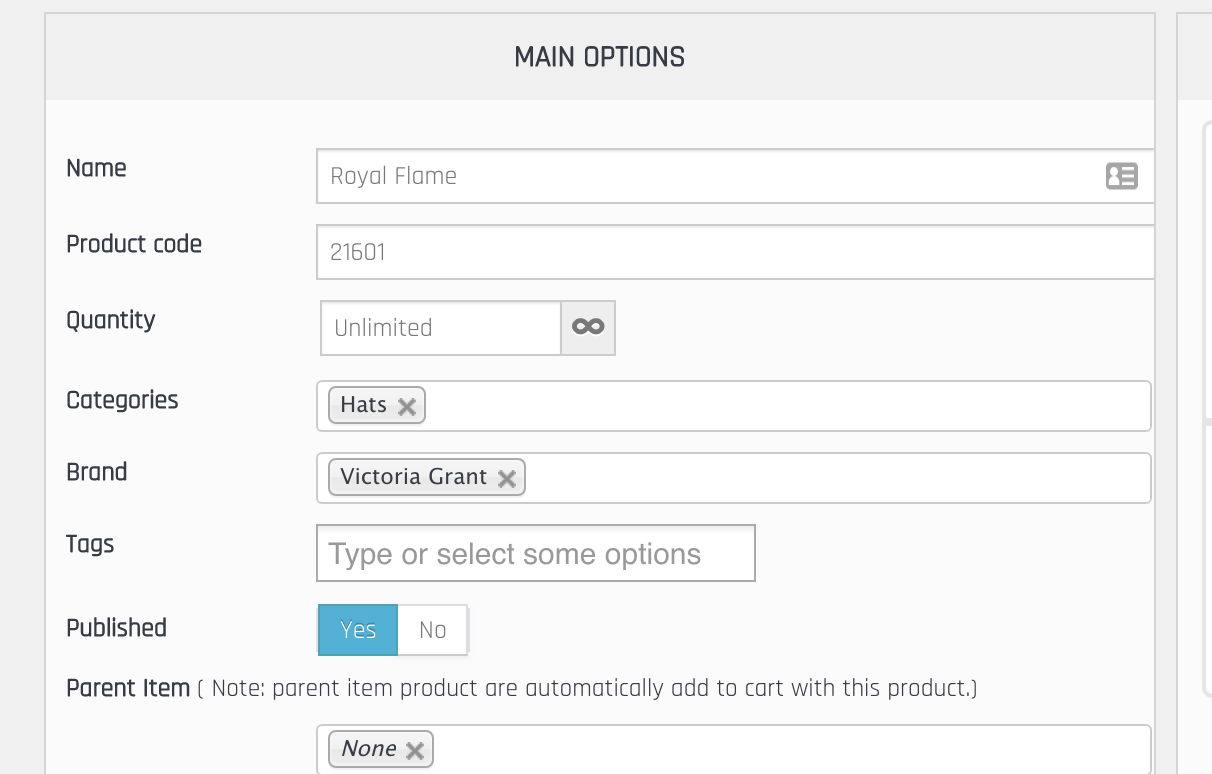Select the Hats tag label
The width and height of the screenshot is (1212, 774).
point(363,405)
